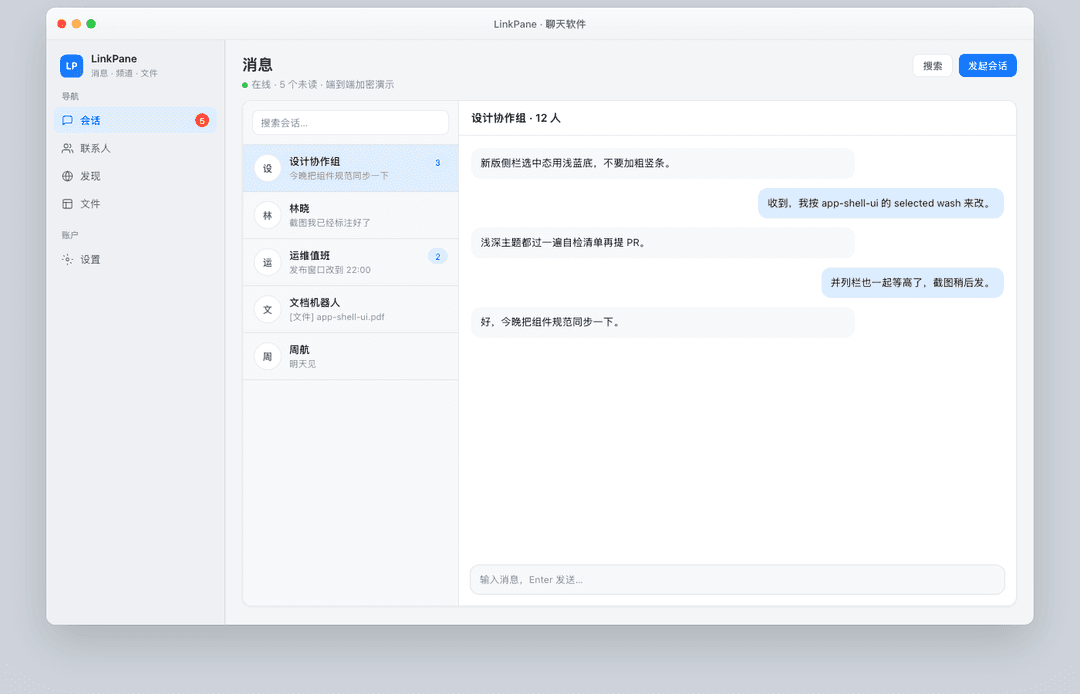Screen dimensions: 1080x694
Task: Click message 好，今晚把组件规范同步一下
Action: 663,322
